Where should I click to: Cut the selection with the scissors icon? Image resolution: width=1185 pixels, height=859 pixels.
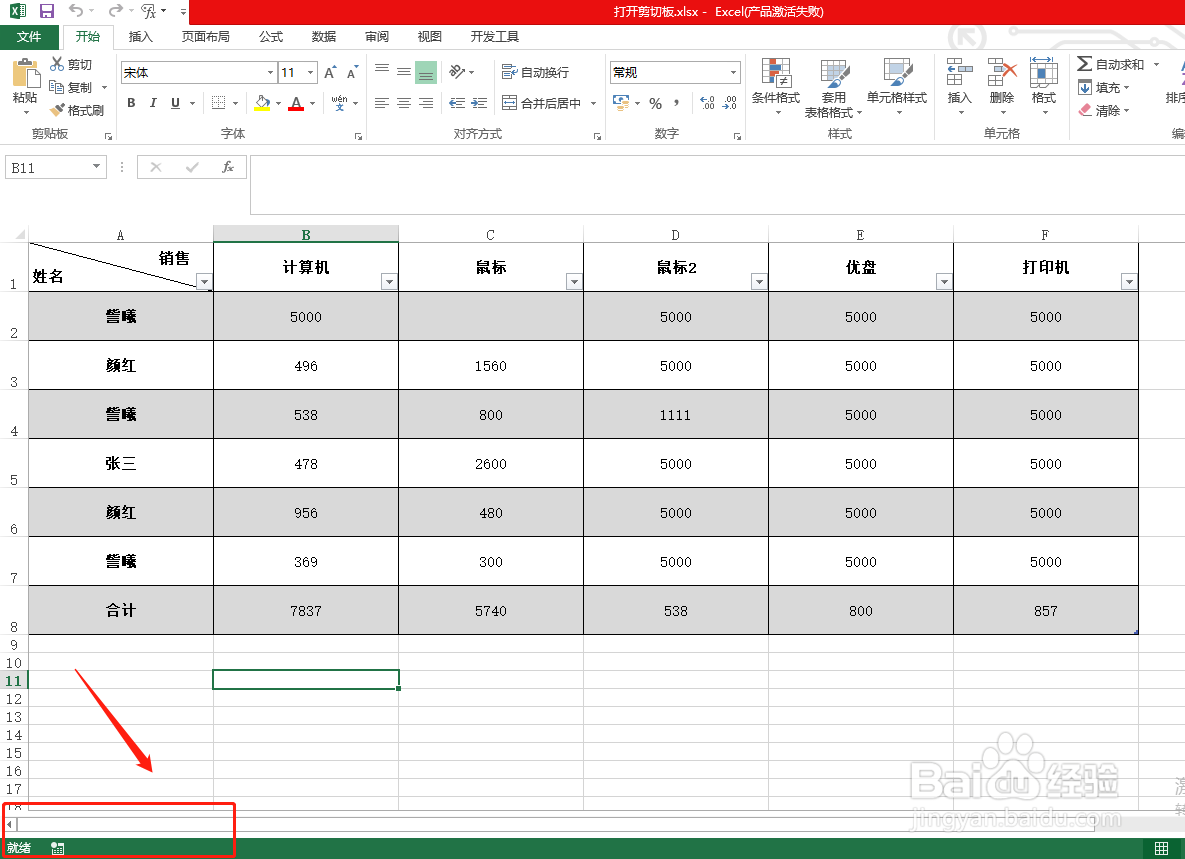pos(57,64)
